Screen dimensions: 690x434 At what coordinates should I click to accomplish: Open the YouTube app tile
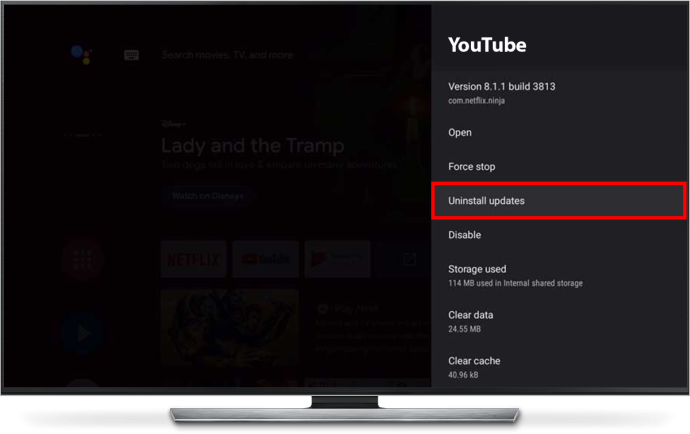pyautogui.click(x=265, y=259)
